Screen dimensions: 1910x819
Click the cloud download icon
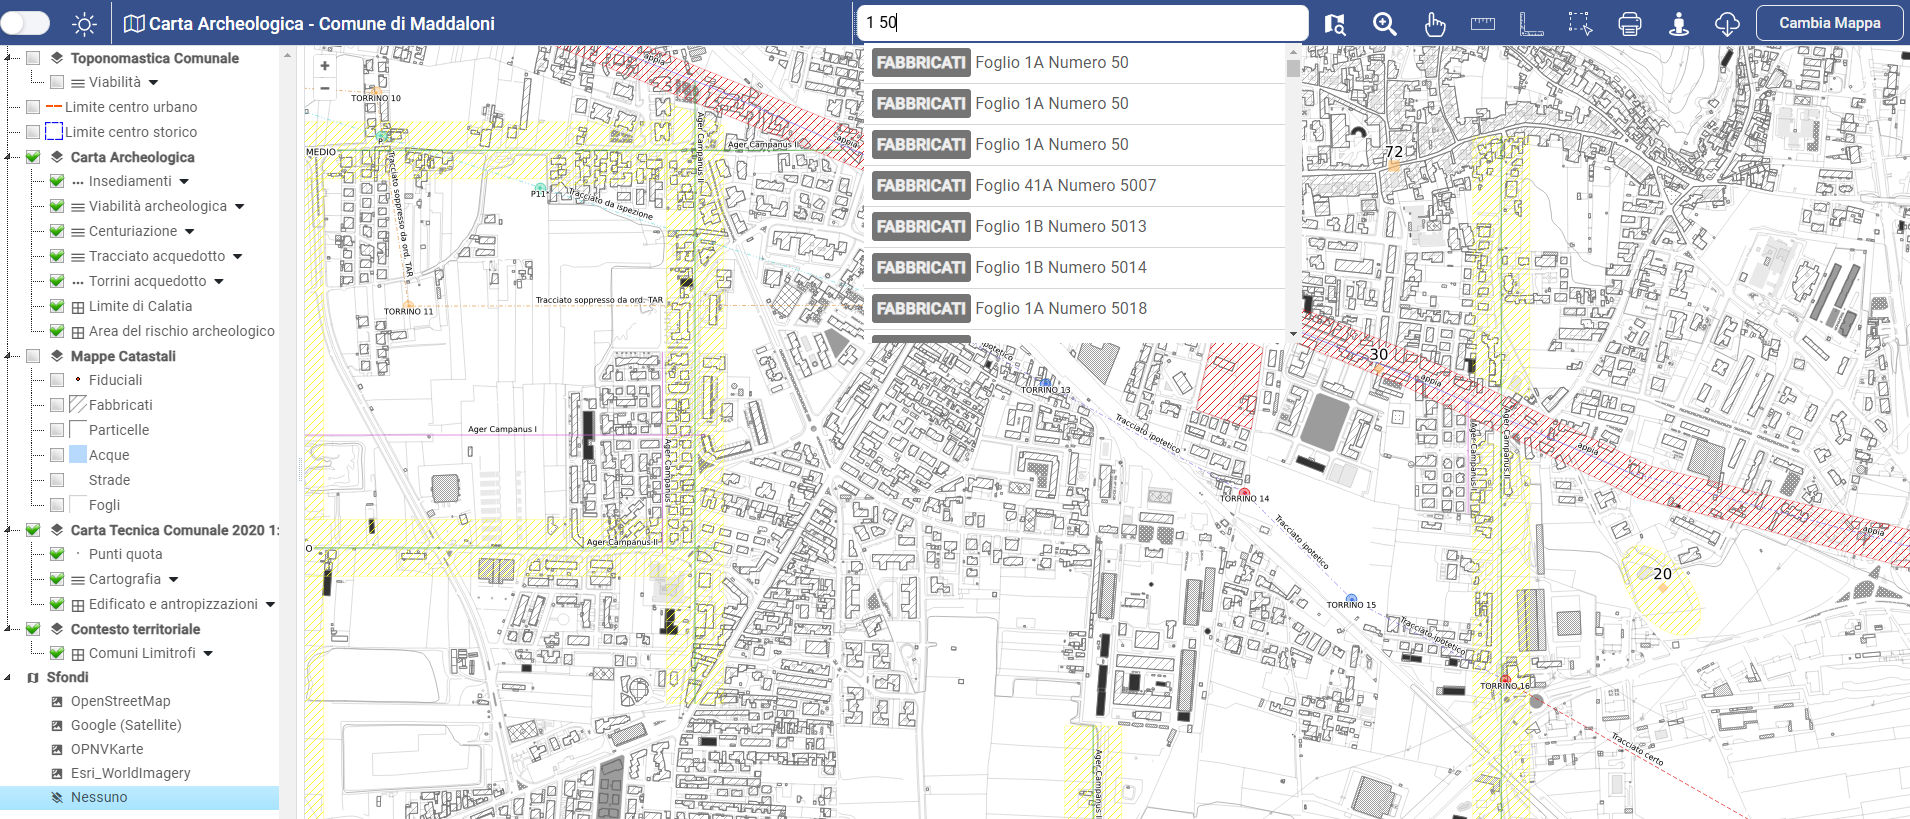pyautogui.click(x=1727, y=24)
